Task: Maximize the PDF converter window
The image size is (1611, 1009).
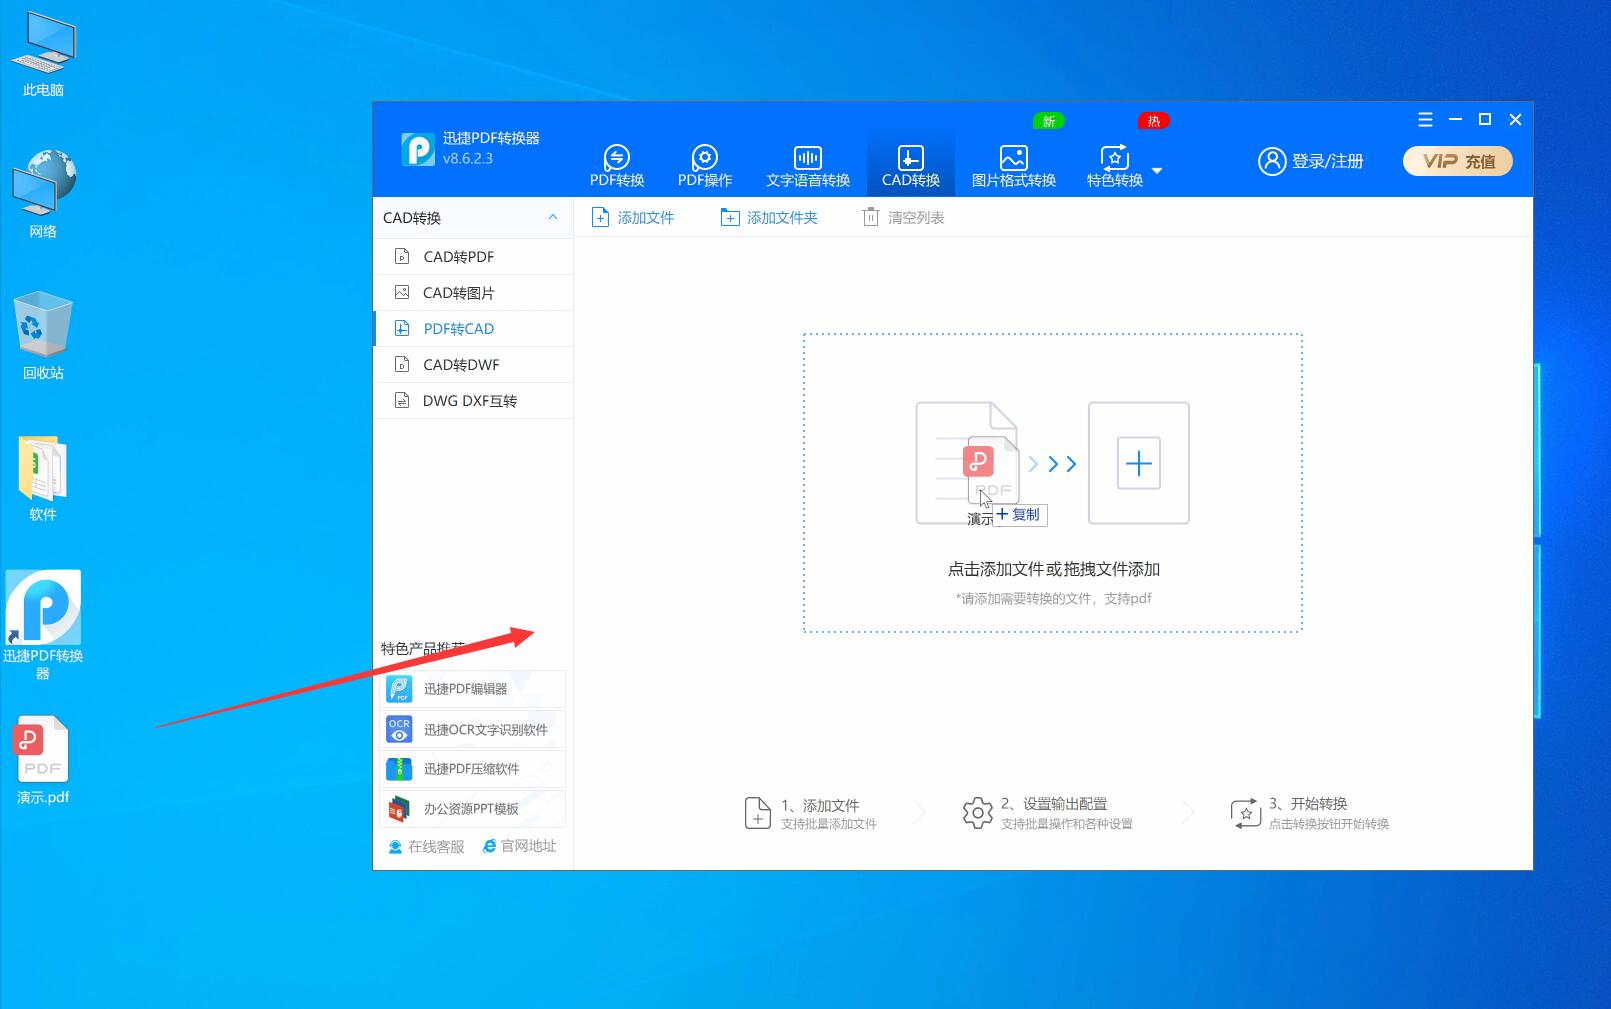Action: click(1485, 120)
